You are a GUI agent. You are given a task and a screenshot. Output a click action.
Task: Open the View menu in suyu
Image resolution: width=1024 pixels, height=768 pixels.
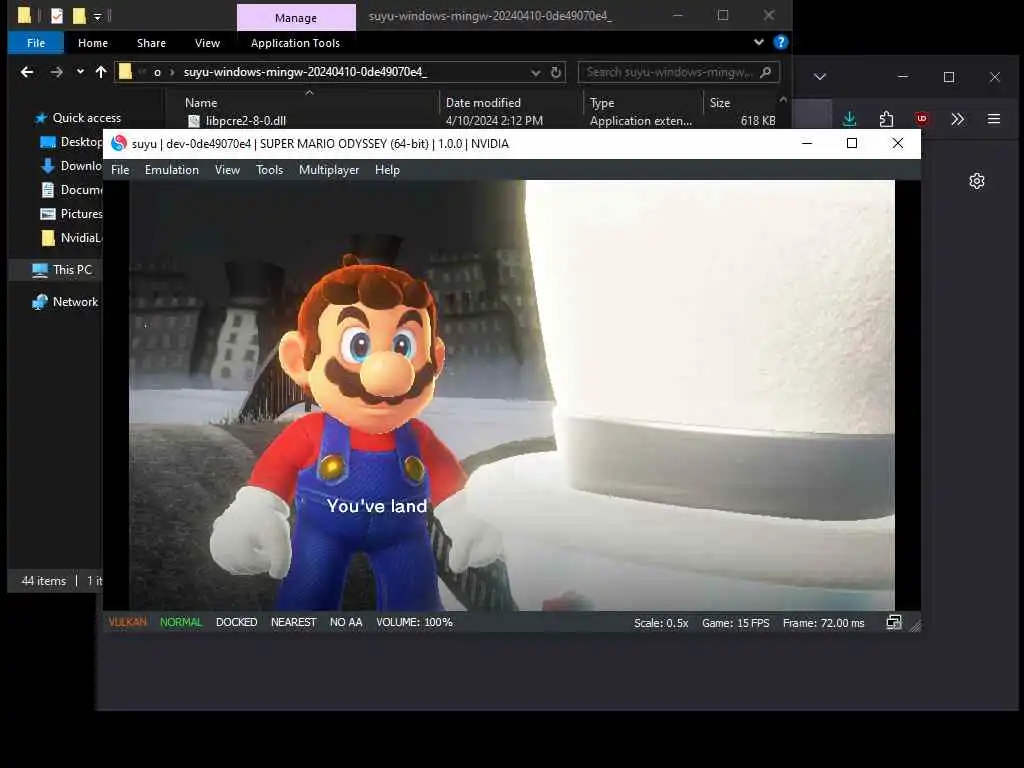[x=227, y=170]
